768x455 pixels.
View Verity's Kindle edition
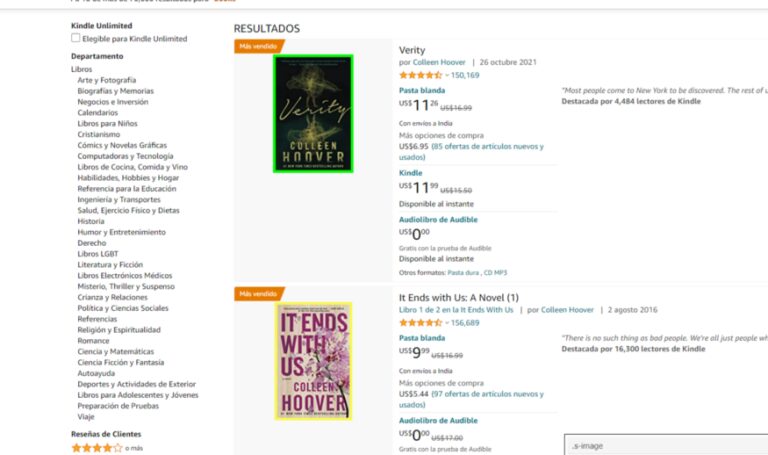coord(410,173)
